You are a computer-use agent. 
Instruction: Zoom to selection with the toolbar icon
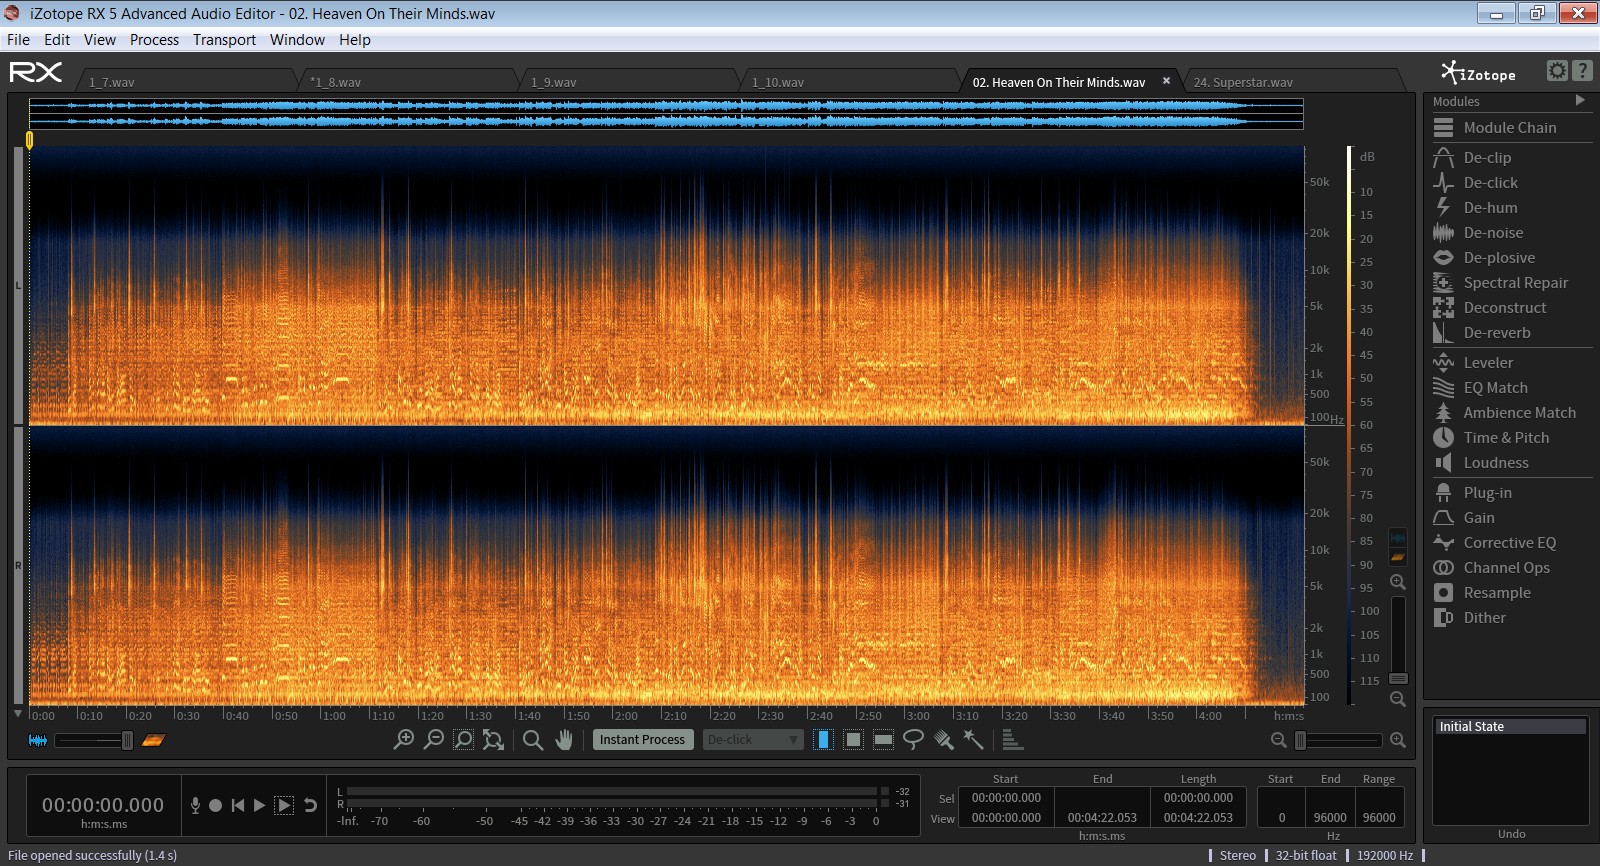464,740
